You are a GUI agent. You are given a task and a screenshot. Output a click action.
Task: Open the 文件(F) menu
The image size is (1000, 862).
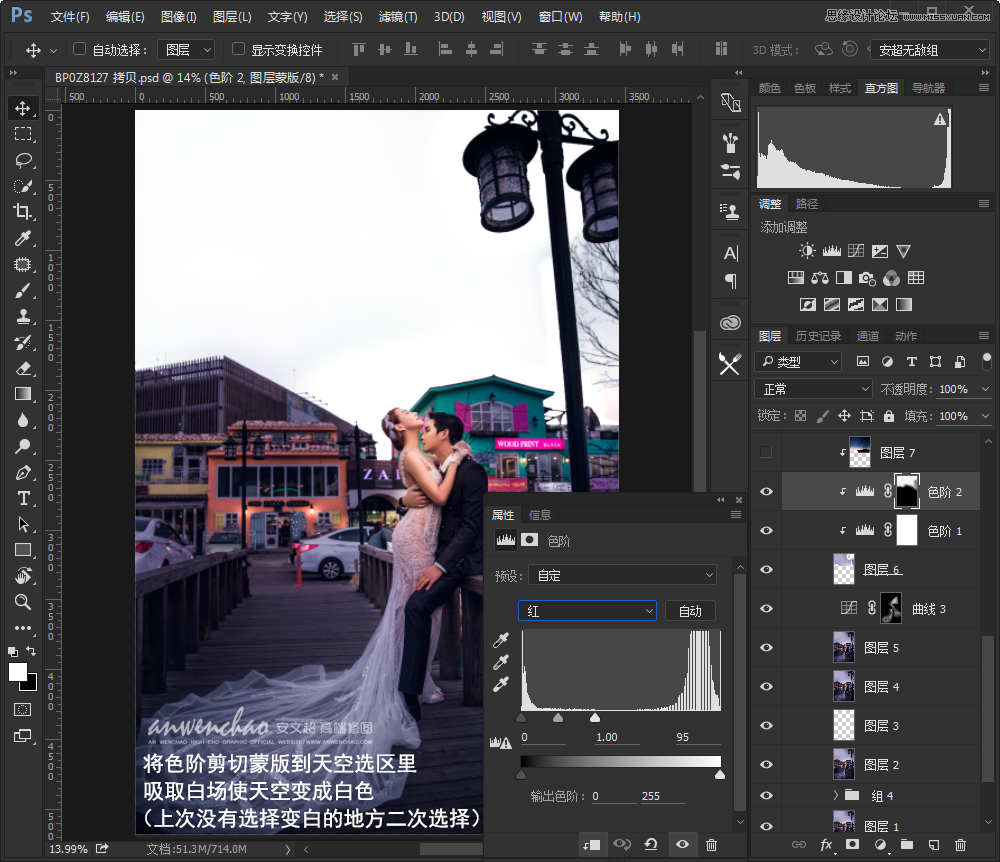point(70,17)
